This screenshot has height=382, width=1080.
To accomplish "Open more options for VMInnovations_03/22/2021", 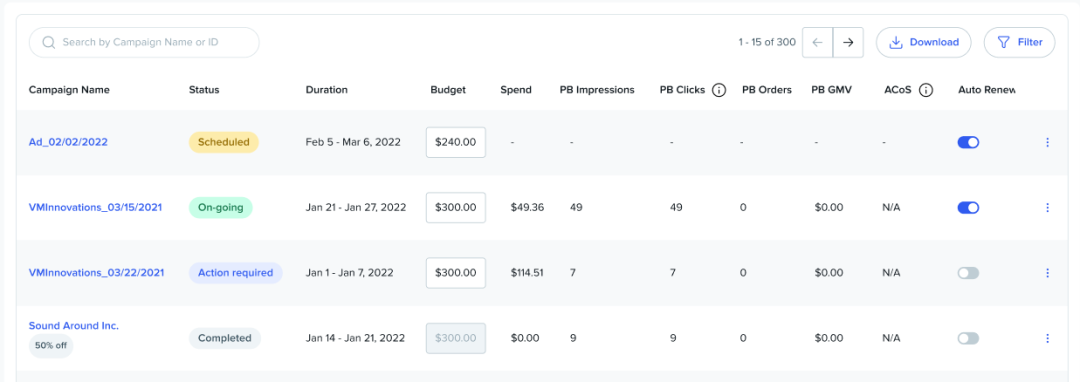I will click(x=1048, y=273).
